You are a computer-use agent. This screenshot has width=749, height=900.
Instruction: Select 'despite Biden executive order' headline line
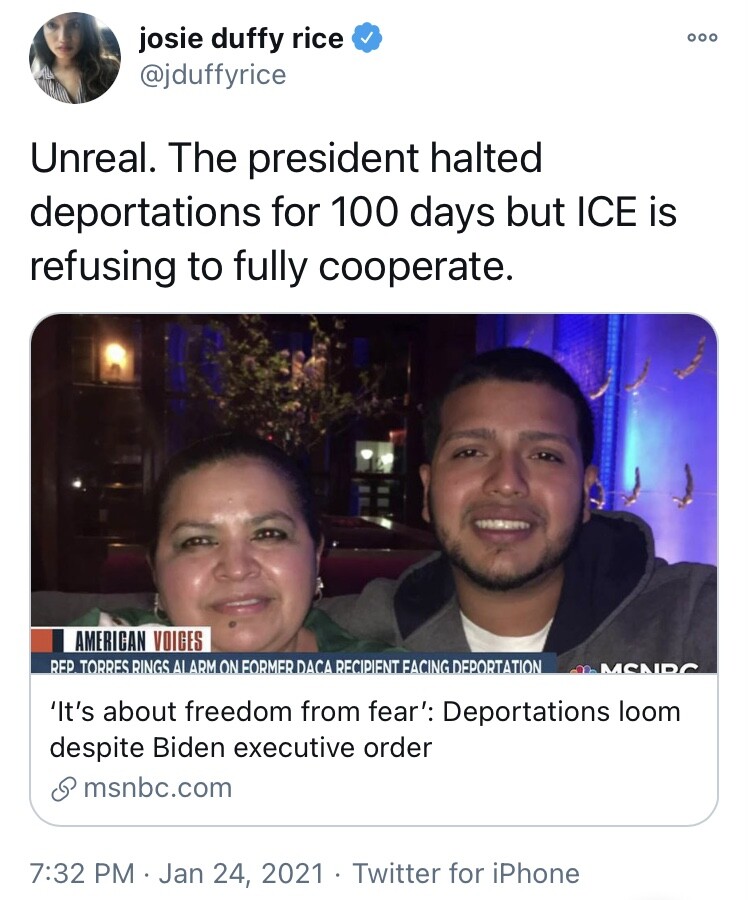[240, 748]
